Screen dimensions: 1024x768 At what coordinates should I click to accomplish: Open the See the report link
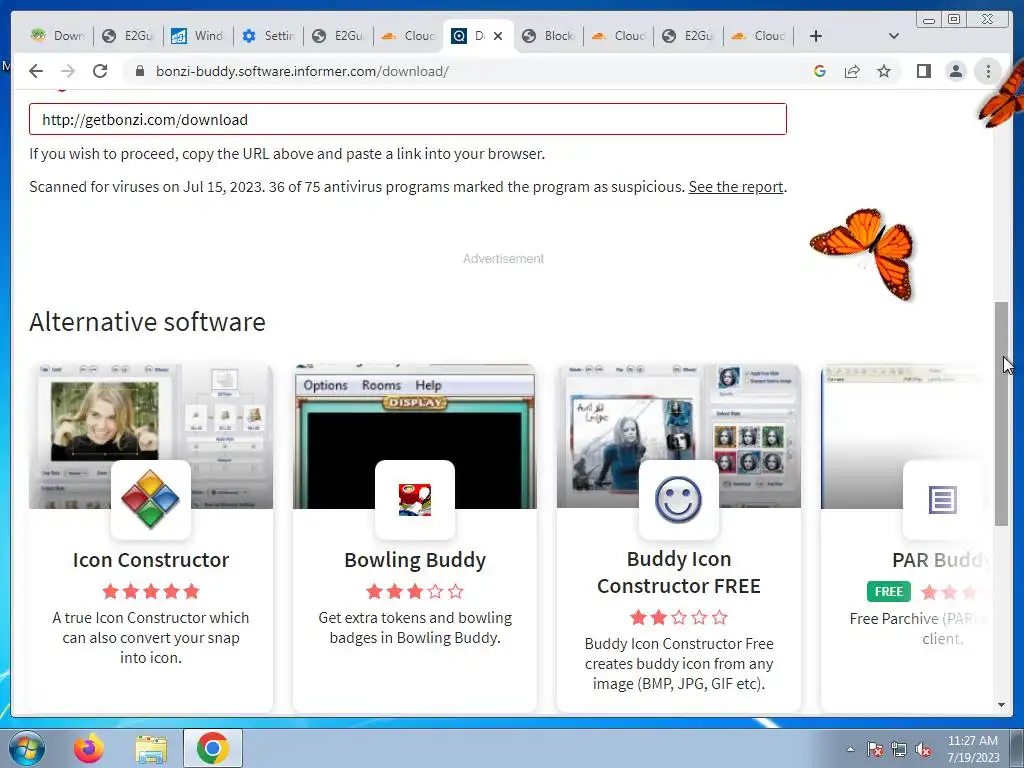735,187
